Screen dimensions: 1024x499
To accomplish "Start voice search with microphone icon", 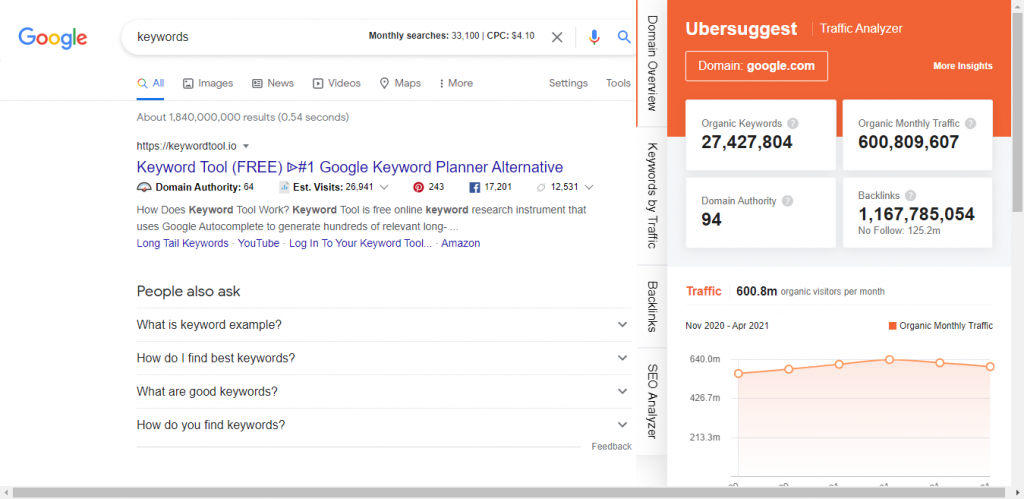I will coord(594,37).
